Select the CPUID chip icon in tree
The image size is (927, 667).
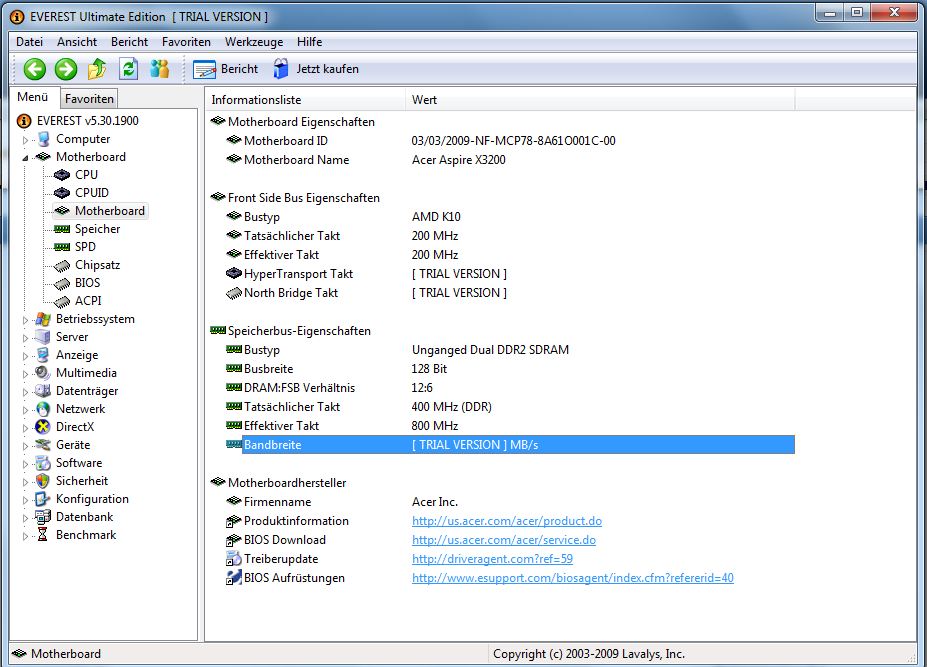coord(62,193)
